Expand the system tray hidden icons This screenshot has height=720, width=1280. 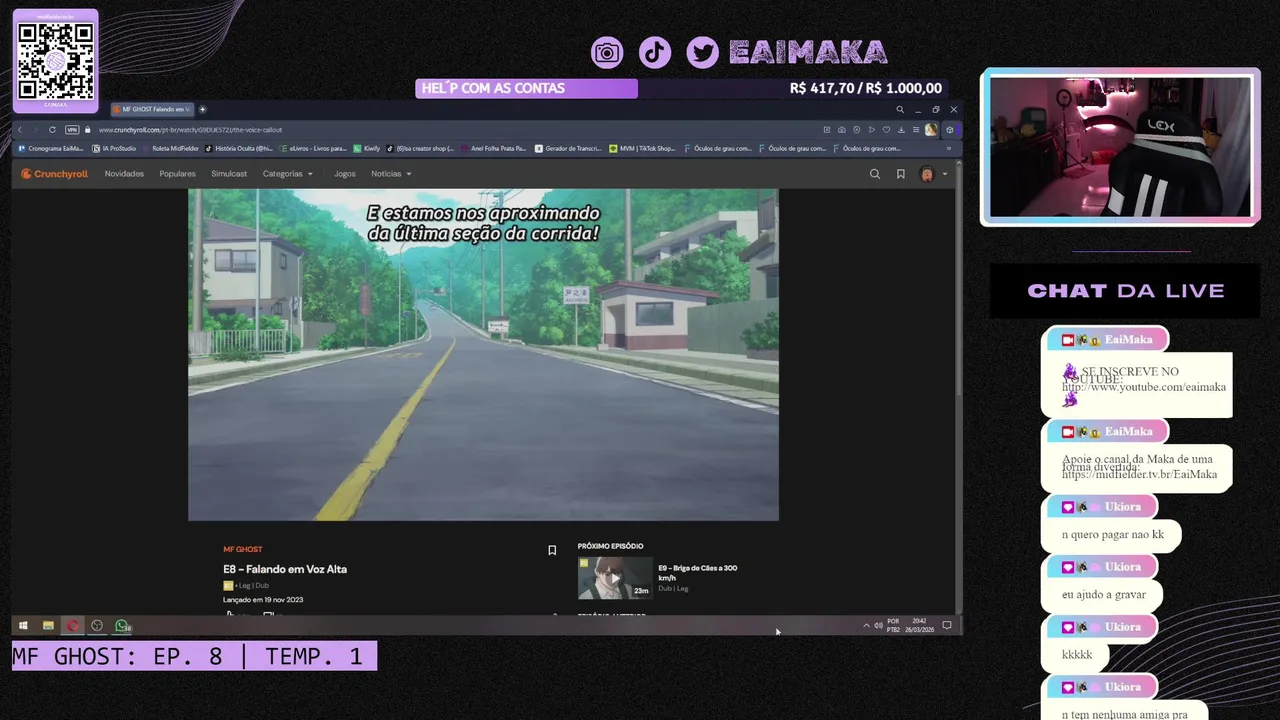866,625
